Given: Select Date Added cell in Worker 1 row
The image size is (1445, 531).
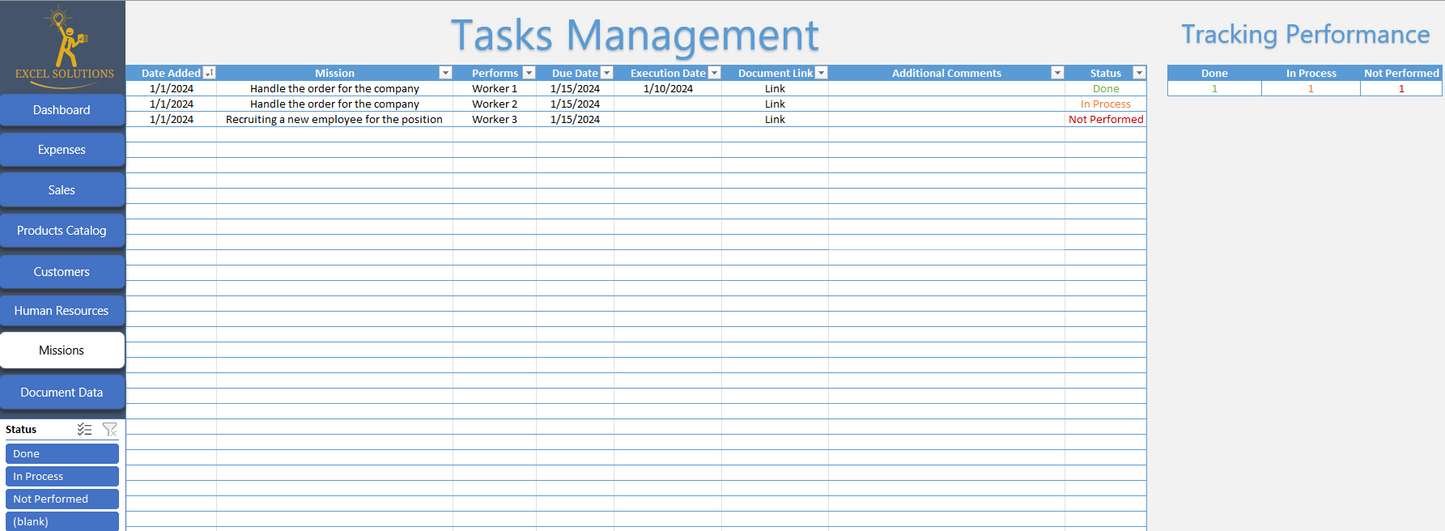Looking at the screenshot, I should click(x=171, y=89).
